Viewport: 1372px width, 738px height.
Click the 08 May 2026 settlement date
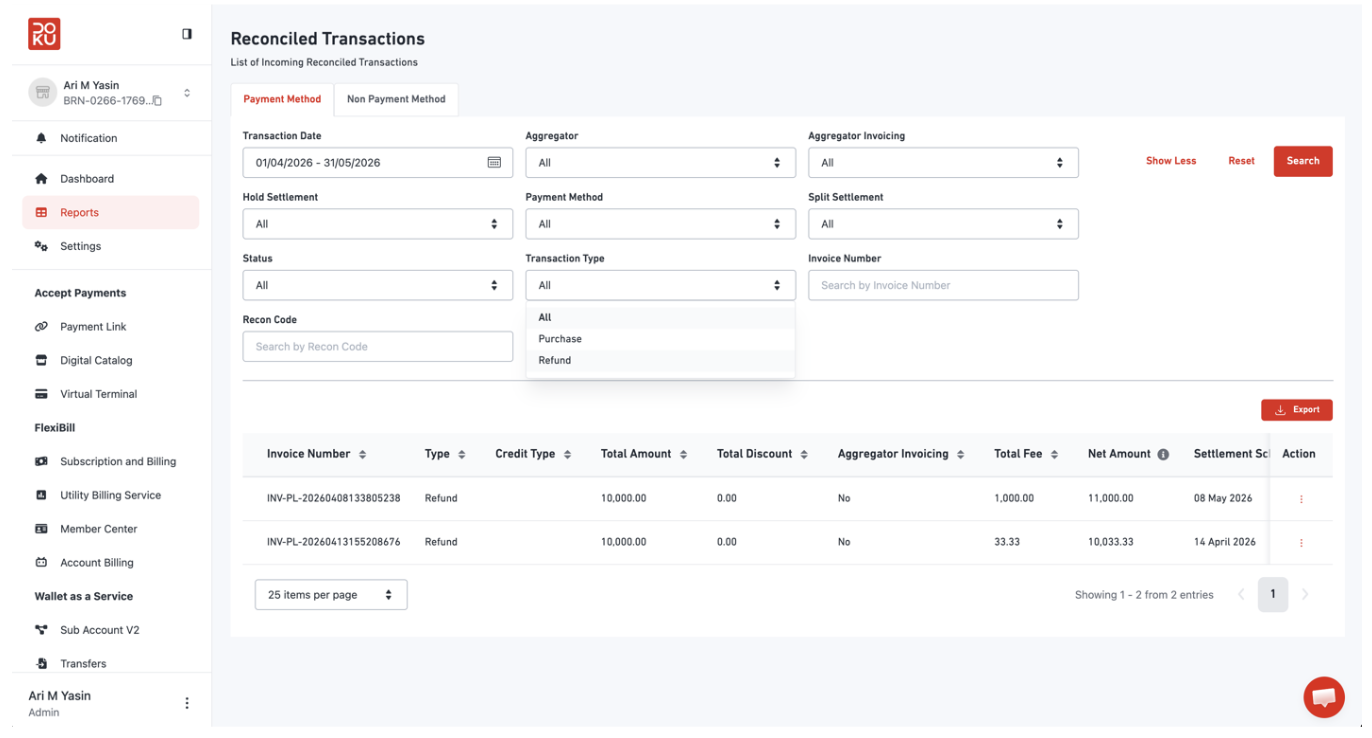pos(1223,498)
